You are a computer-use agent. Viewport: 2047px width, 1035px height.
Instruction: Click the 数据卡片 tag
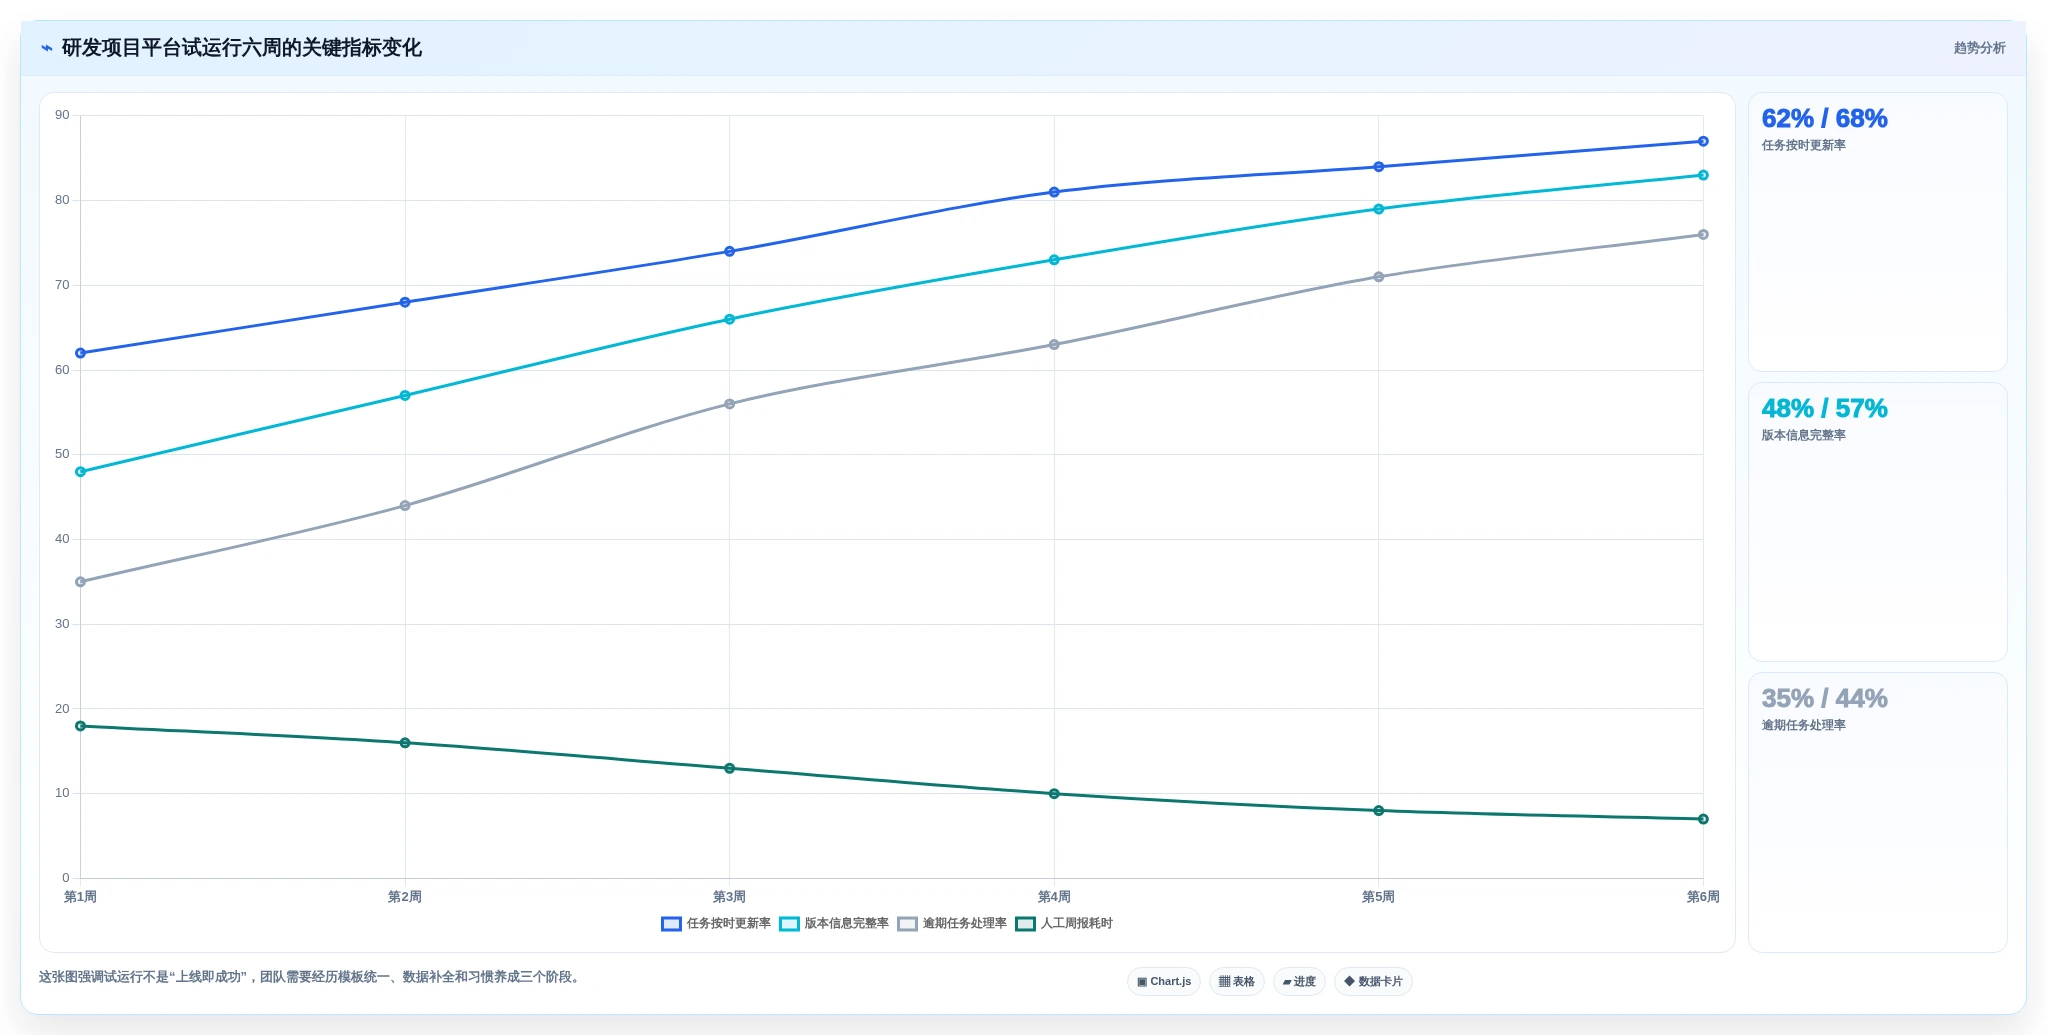click(x=1373, y=982)
